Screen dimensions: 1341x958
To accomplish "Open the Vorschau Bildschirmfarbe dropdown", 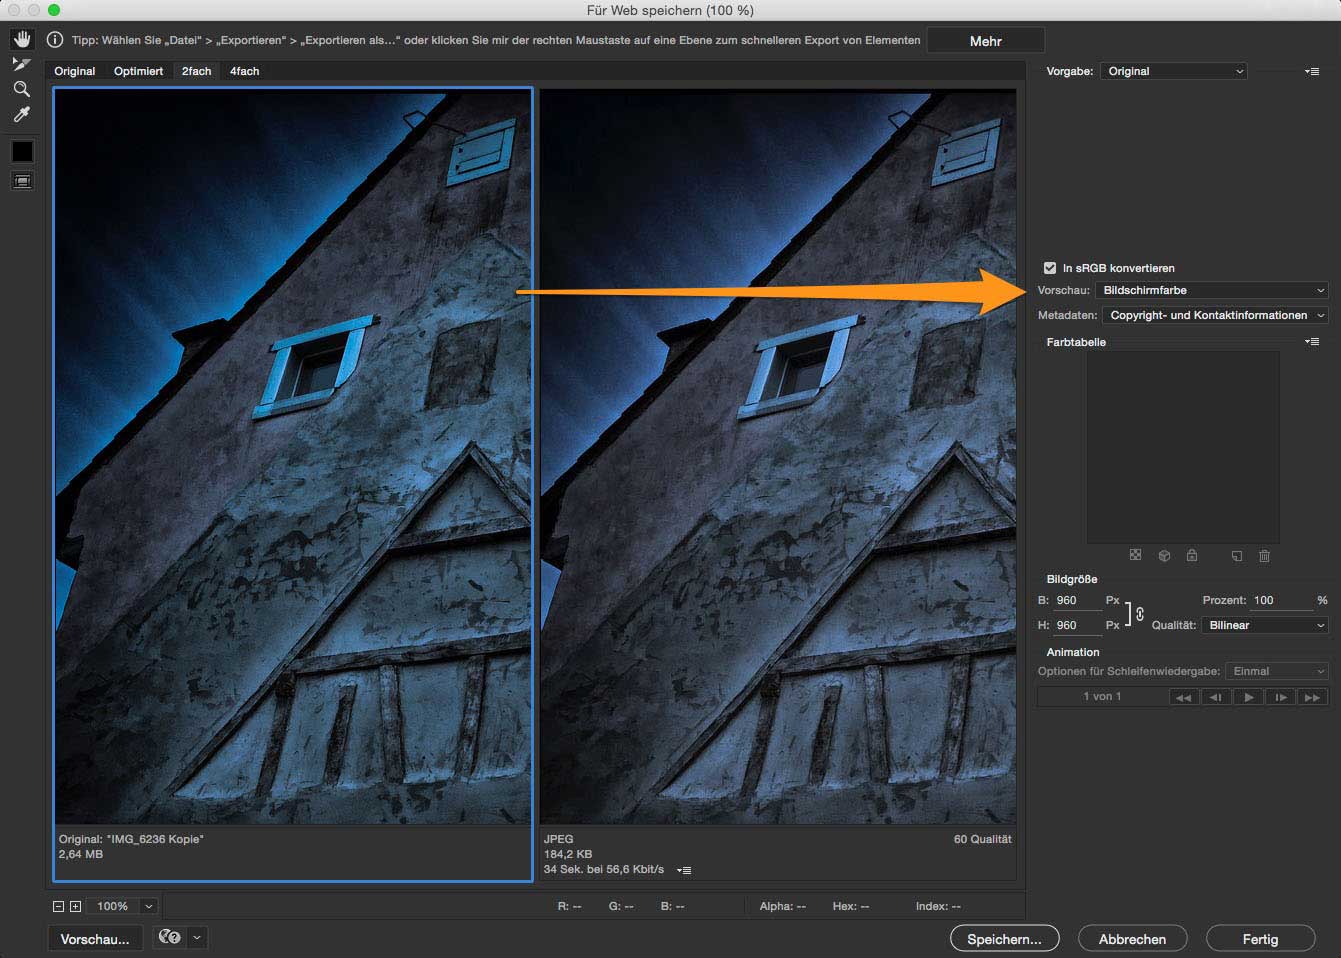I will coord(1212,290).
